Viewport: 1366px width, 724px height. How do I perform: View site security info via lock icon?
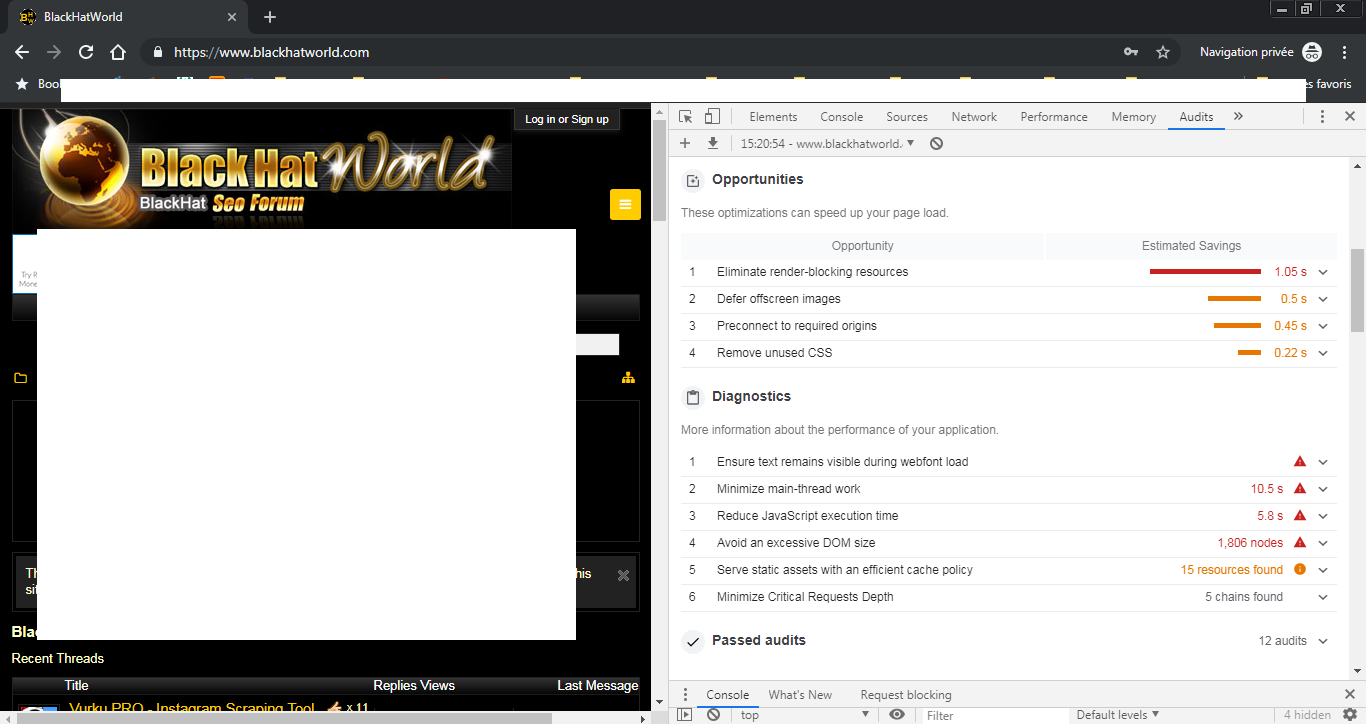[x=157, y=52]
